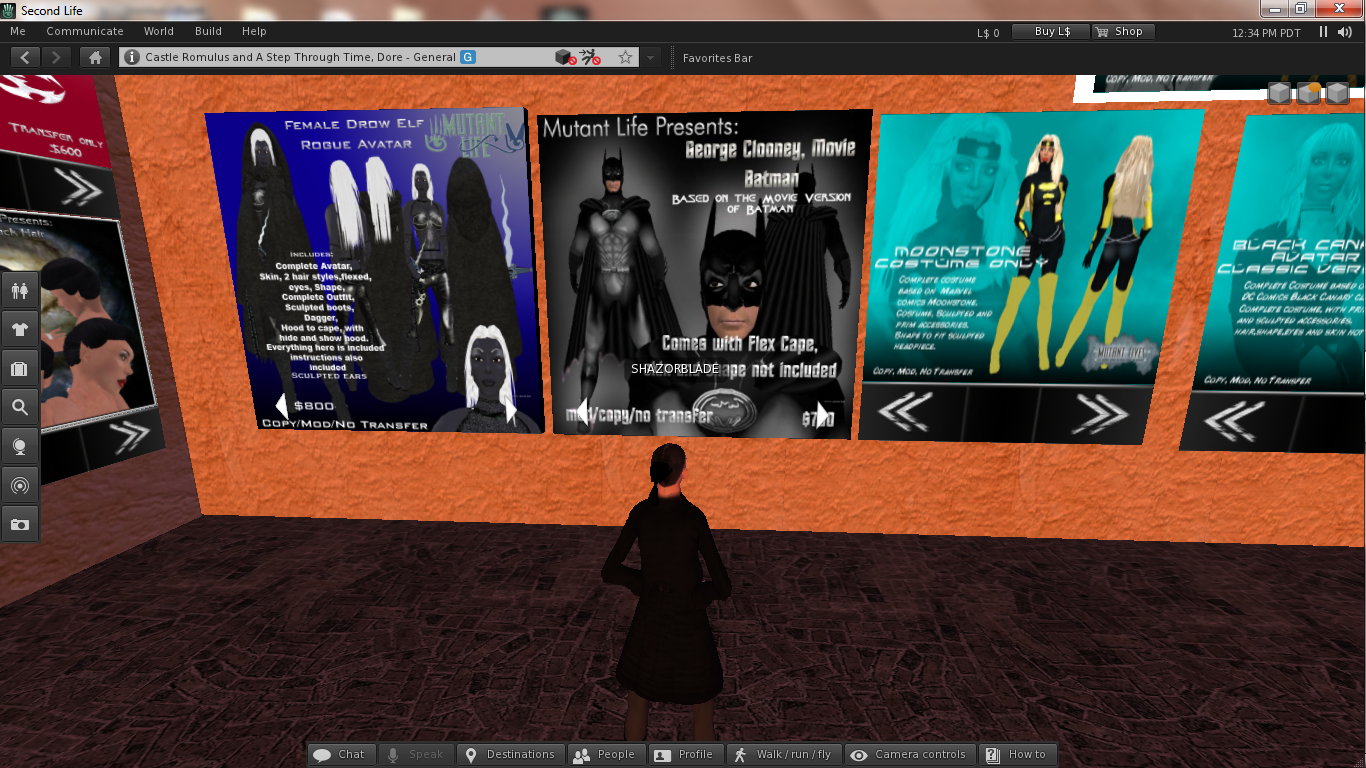The width and height of the screenshot is (1366, 768).
Task: Click the L$ 0 balance display
Action: pyautogui.click(x=988, y=32)
